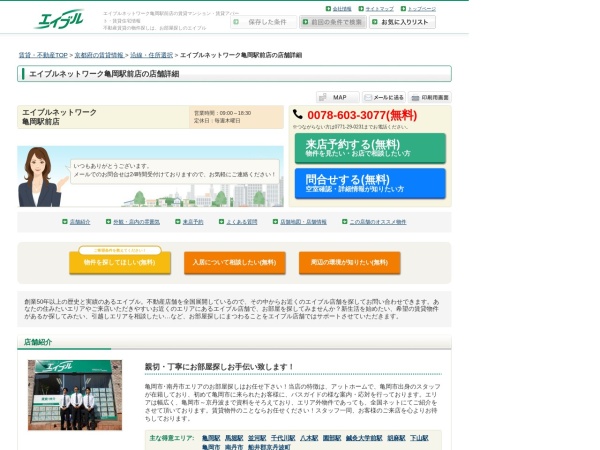The width and height of the screenshot is (600, 450).
Task: Open the 胡麻駅 station link
Action: (x=396, y=438)
